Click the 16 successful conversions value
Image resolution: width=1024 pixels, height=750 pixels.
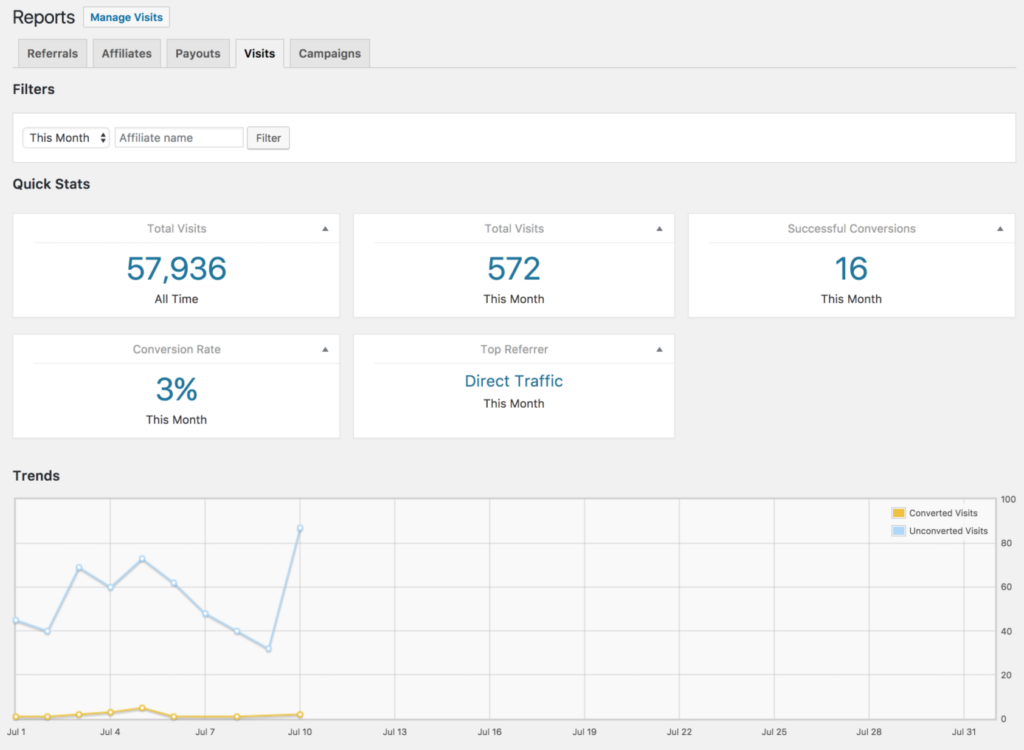click(x=851, y=269)
